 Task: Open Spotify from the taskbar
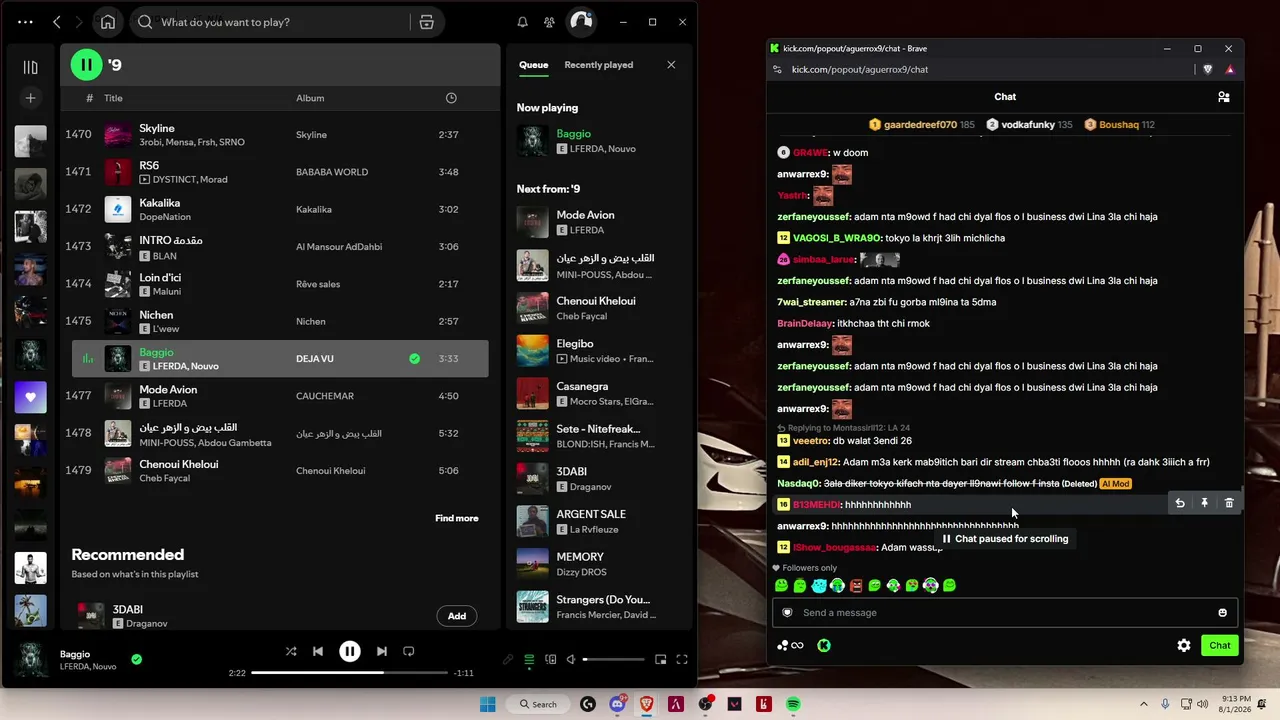pos(793,704)
